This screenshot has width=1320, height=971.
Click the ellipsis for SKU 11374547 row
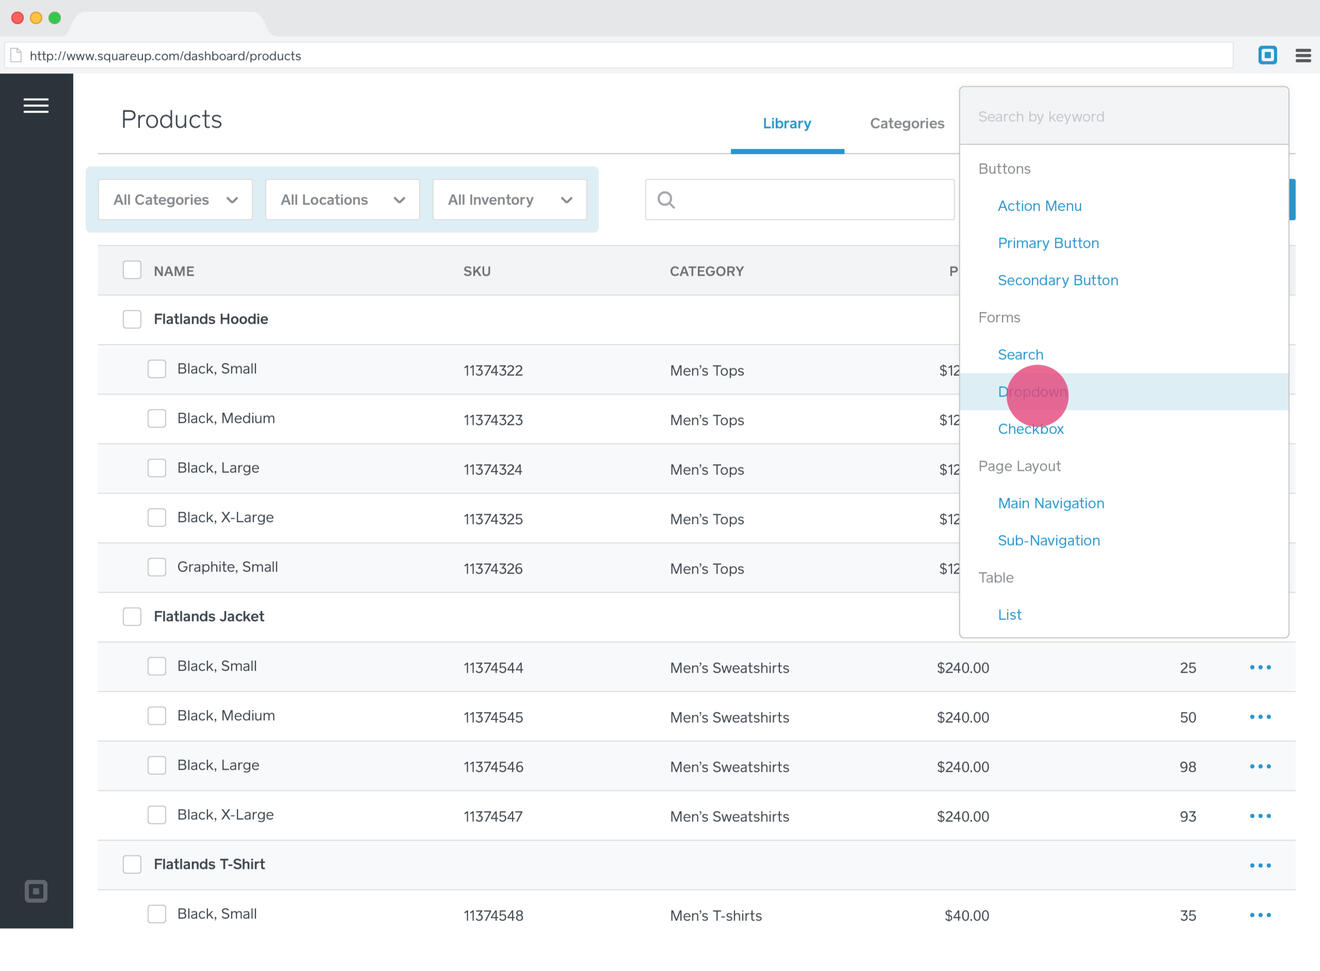[1260, 816]
